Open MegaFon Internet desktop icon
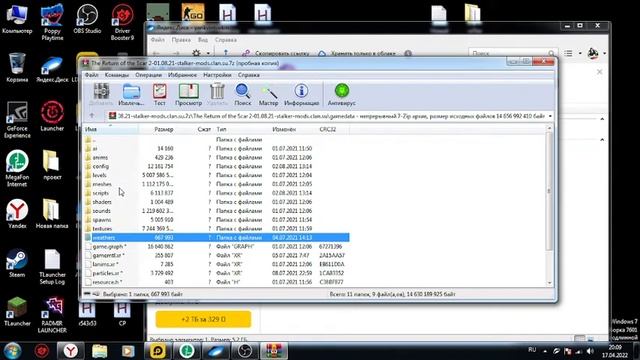Viewport: 640px width, 360px height. tap(17, 169)
